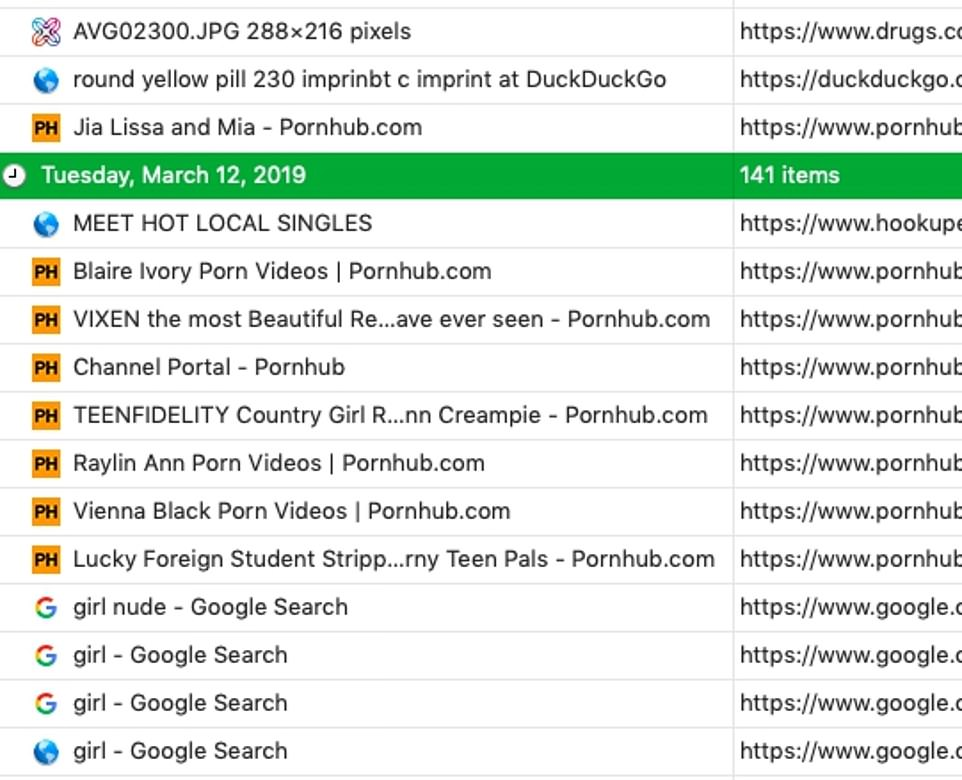Select the Lucky Foreign Student history entry
The height and width of the screenshot is (780, 962).
[x=481, y=559]
